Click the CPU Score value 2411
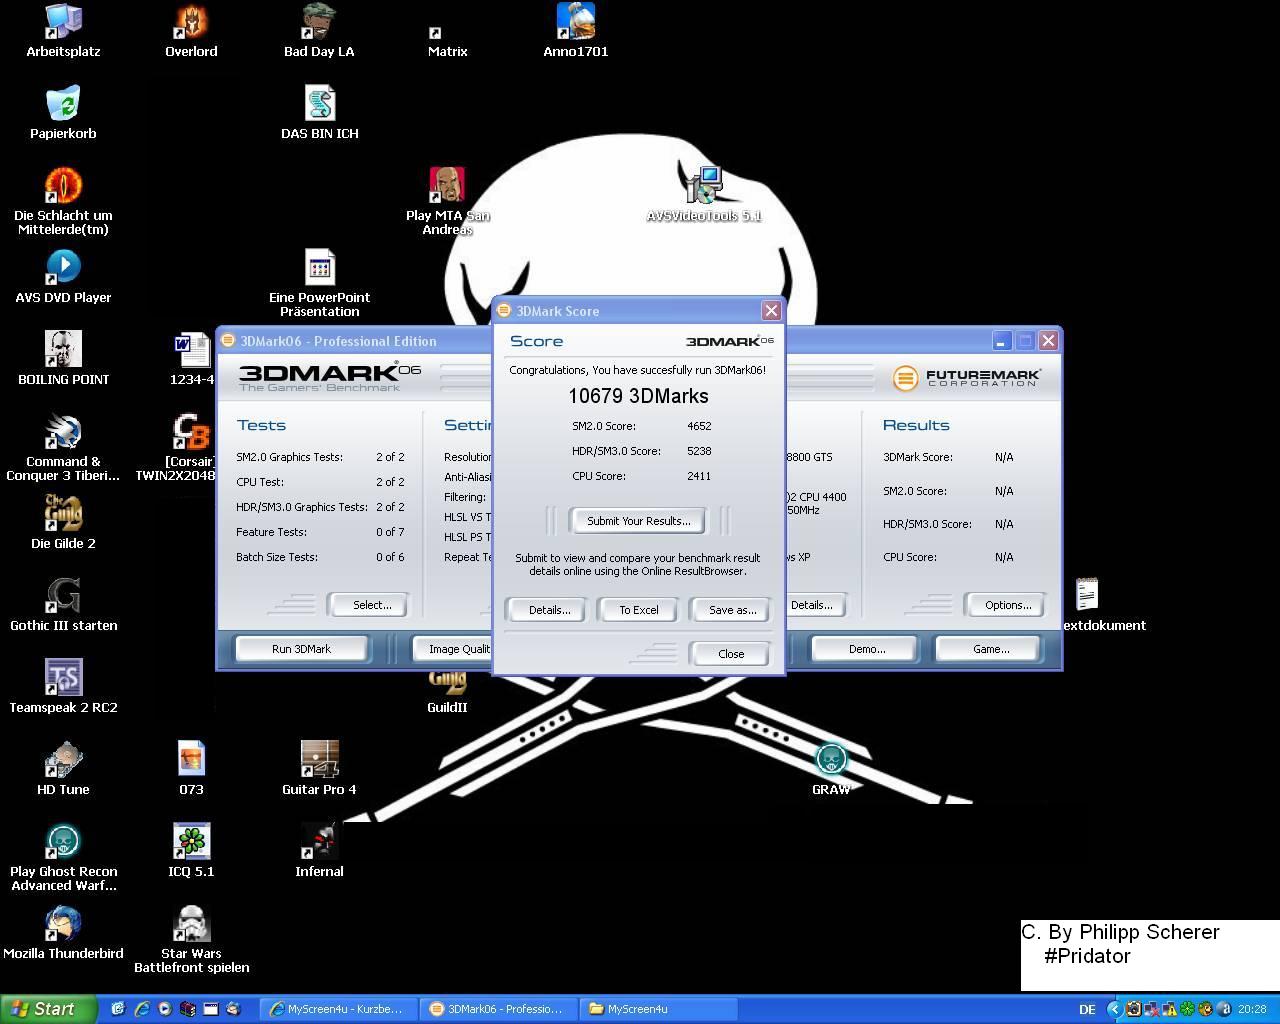 pos(699,476)
